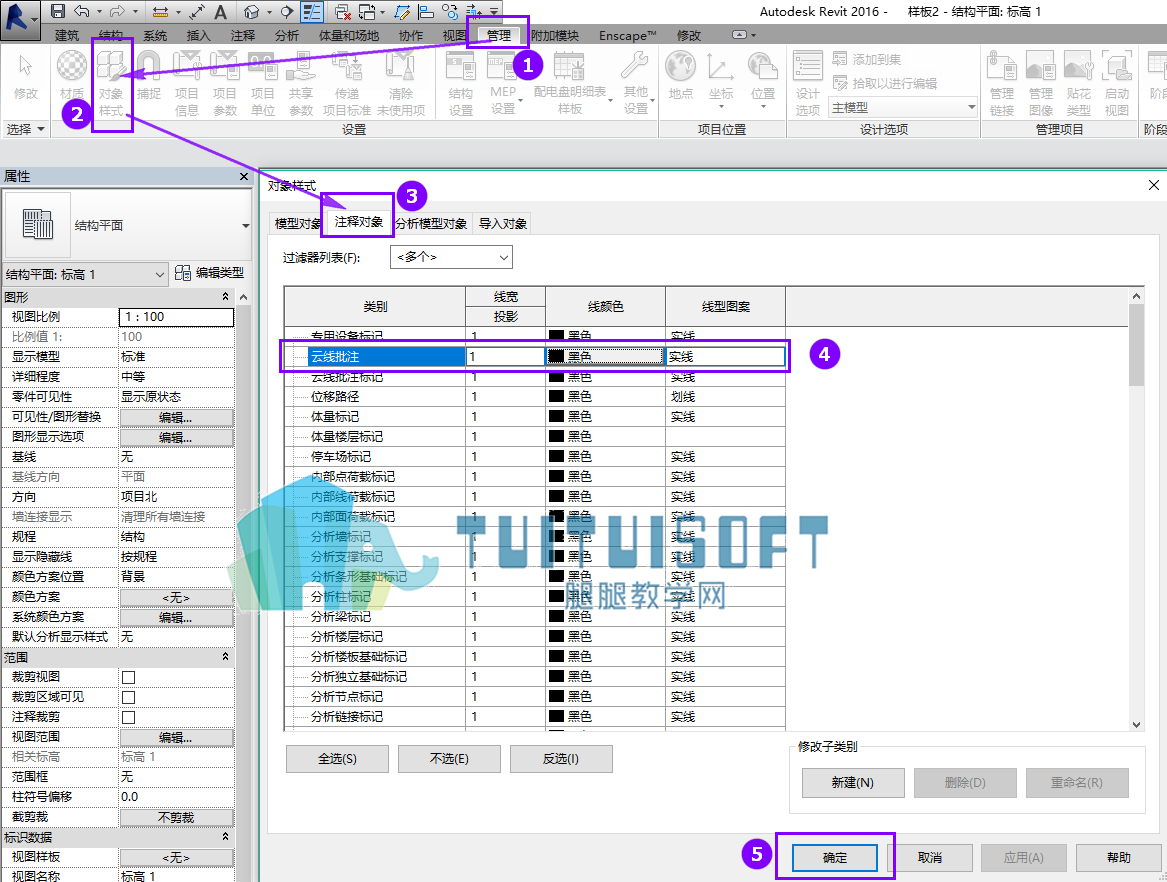Enable the 裁剪视图 checkbox
The width and height of the screenshot is (1167, 882).
pyautogui.click(x=129, y=677)
